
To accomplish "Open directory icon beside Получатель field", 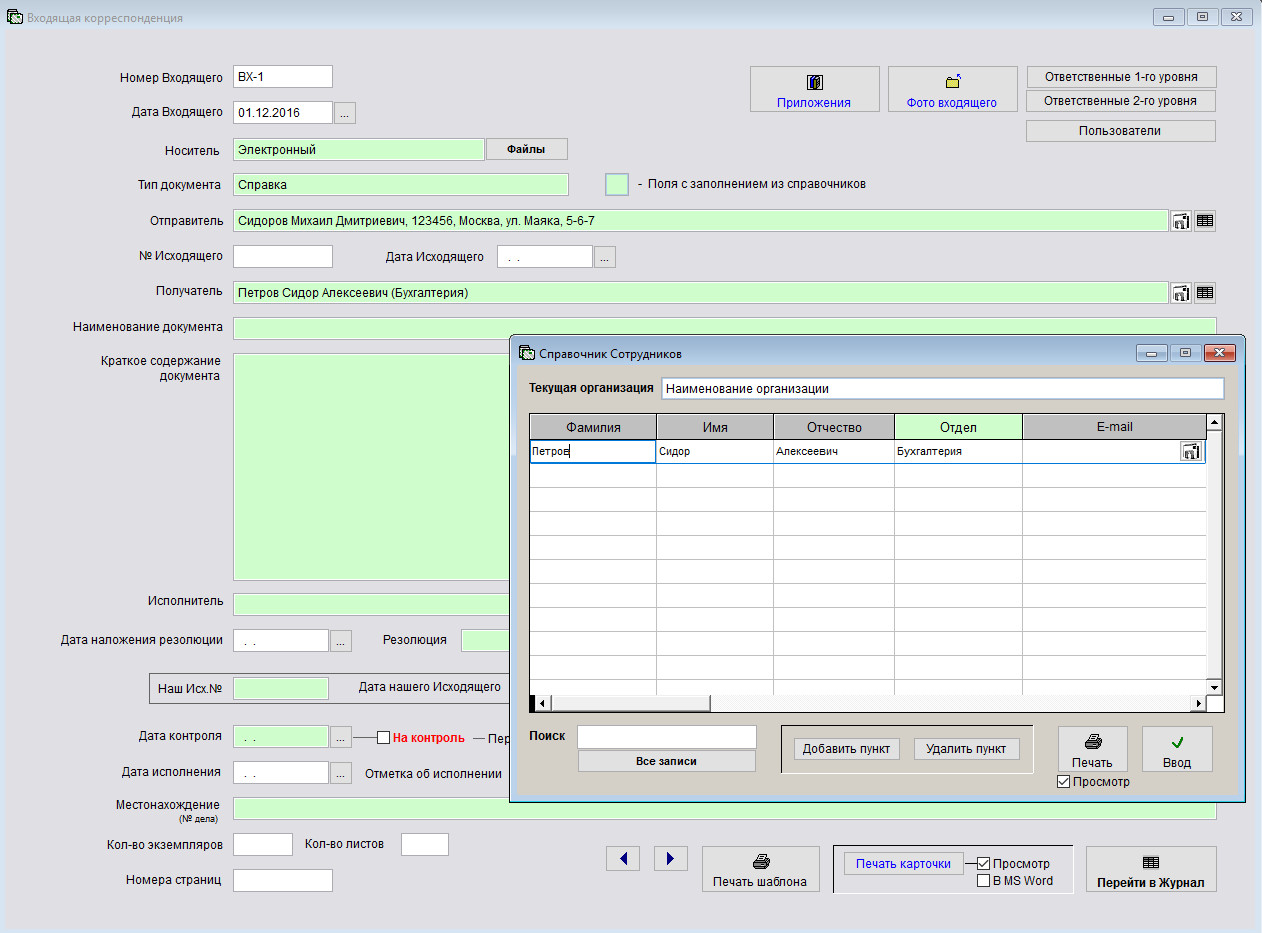I will pos(1181,293).
